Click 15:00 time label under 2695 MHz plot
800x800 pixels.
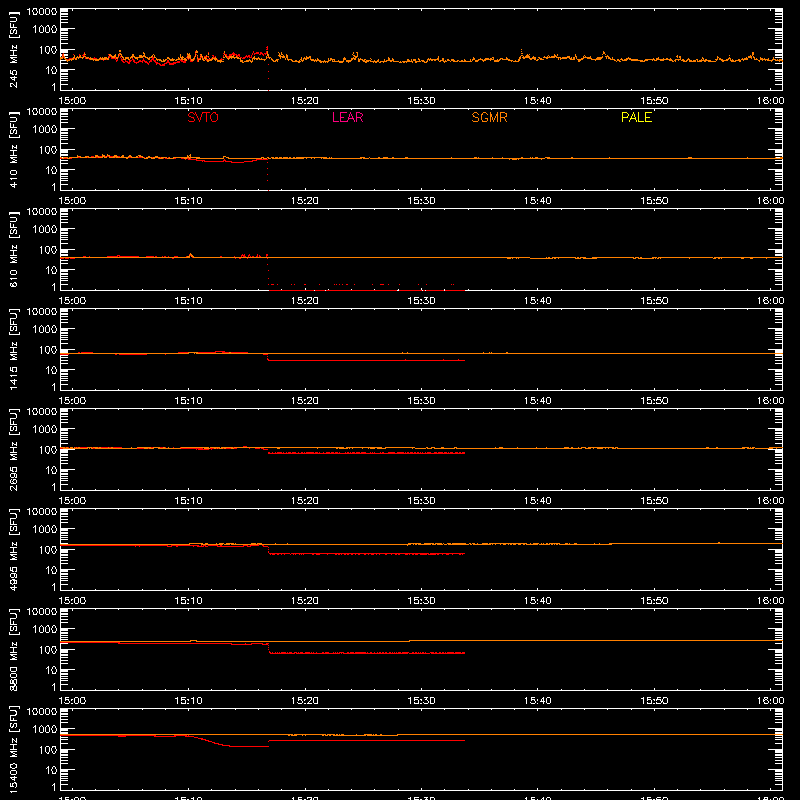point(72,501)
